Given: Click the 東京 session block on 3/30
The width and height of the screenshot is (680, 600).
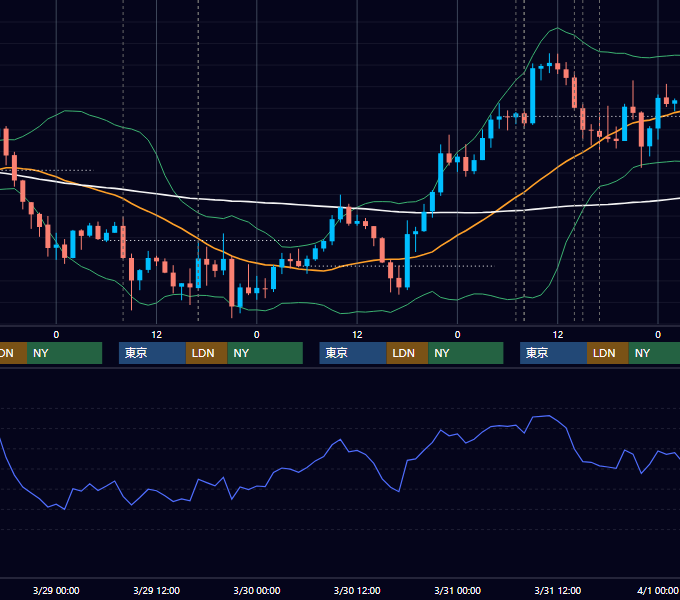Looking at the screenshot, I should pyautogui.click(x=353, y=353).
